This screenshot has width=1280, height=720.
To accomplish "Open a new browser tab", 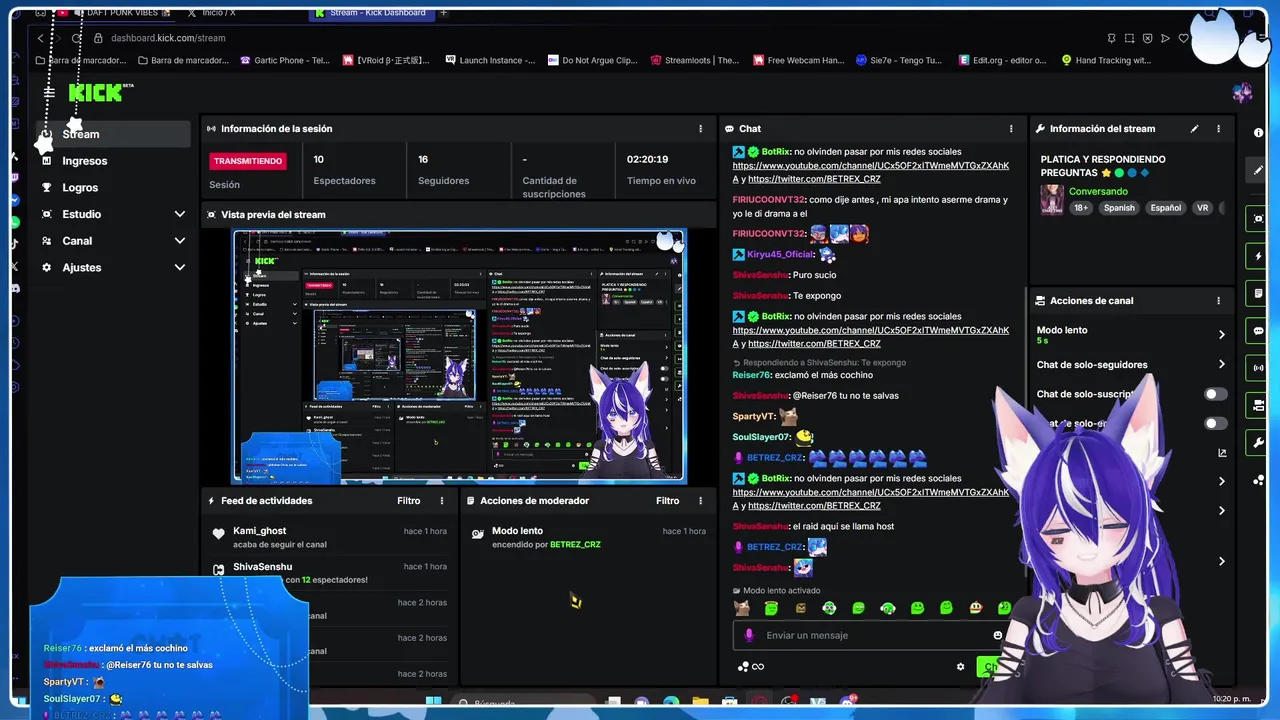I will pos(444,13).
